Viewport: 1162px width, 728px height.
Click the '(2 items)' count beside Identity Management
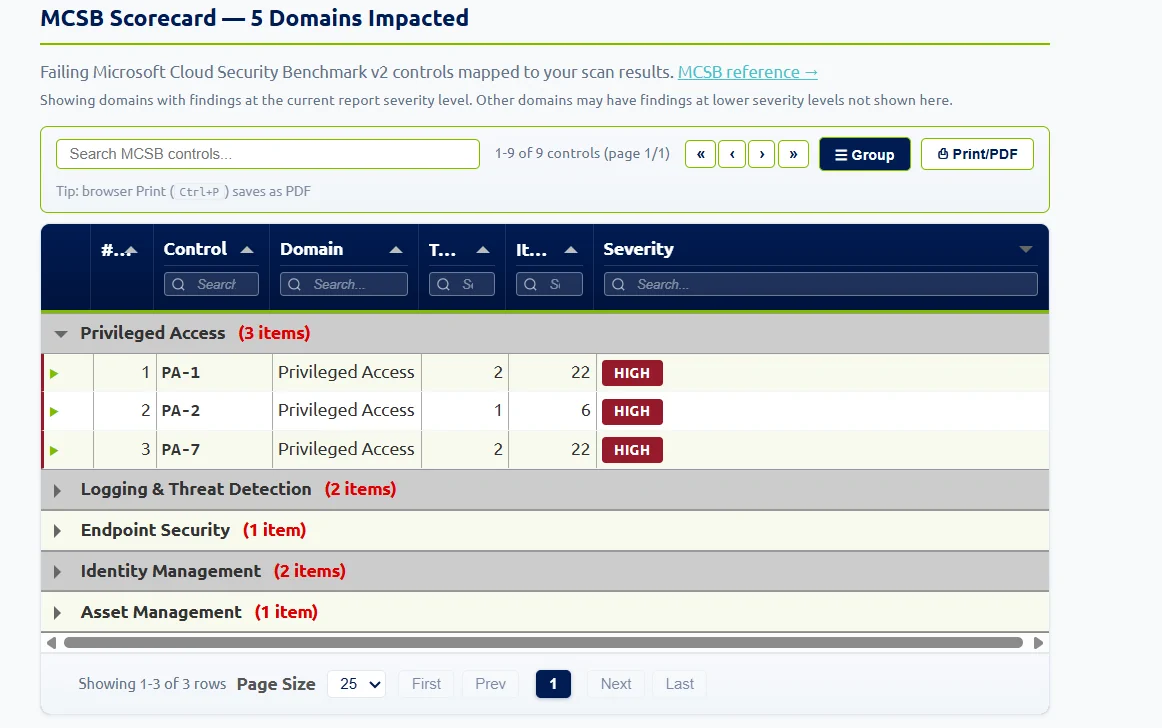[x=310, y=572]
